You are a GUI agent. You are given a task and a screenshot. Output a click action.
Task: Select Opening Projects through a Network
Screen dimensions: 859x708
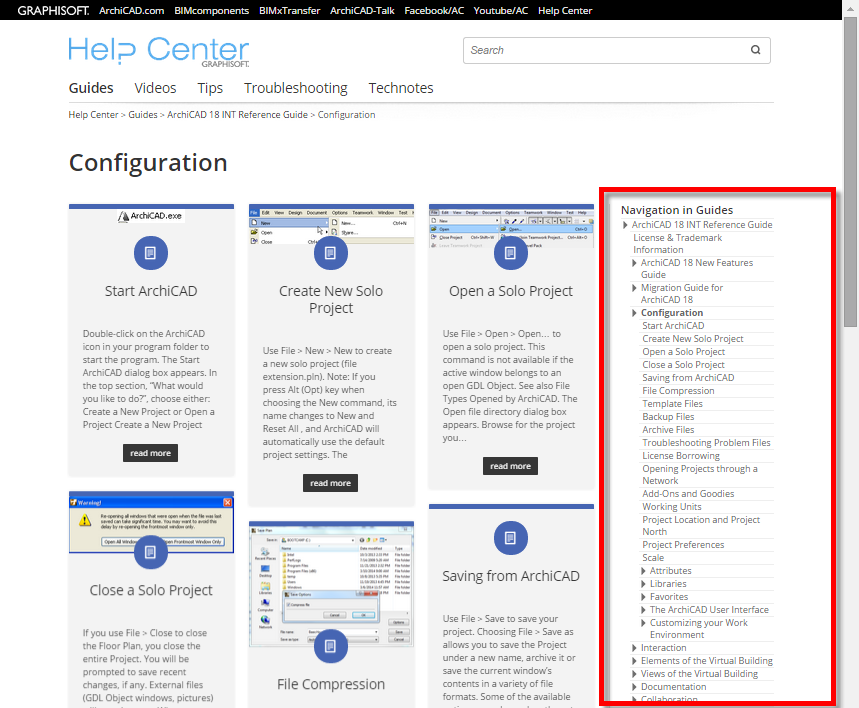tap(700, 475)
